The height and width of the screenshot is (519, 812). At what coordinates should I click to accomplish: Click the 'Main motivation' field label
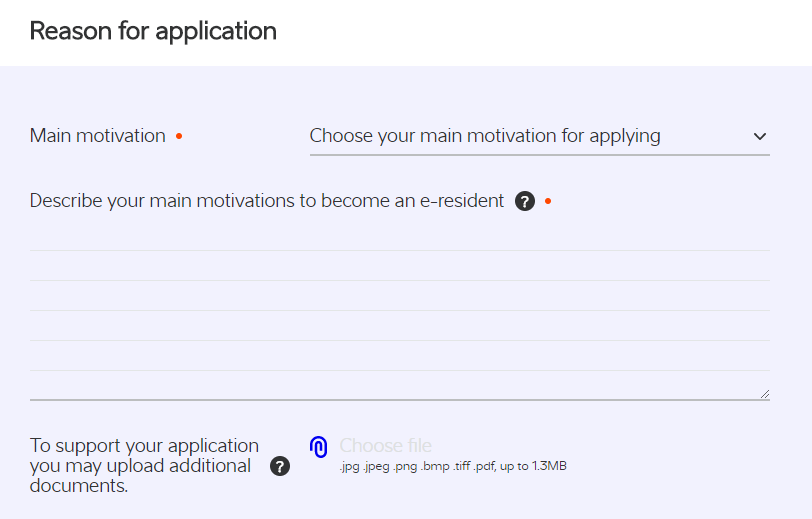pos(97,136)
